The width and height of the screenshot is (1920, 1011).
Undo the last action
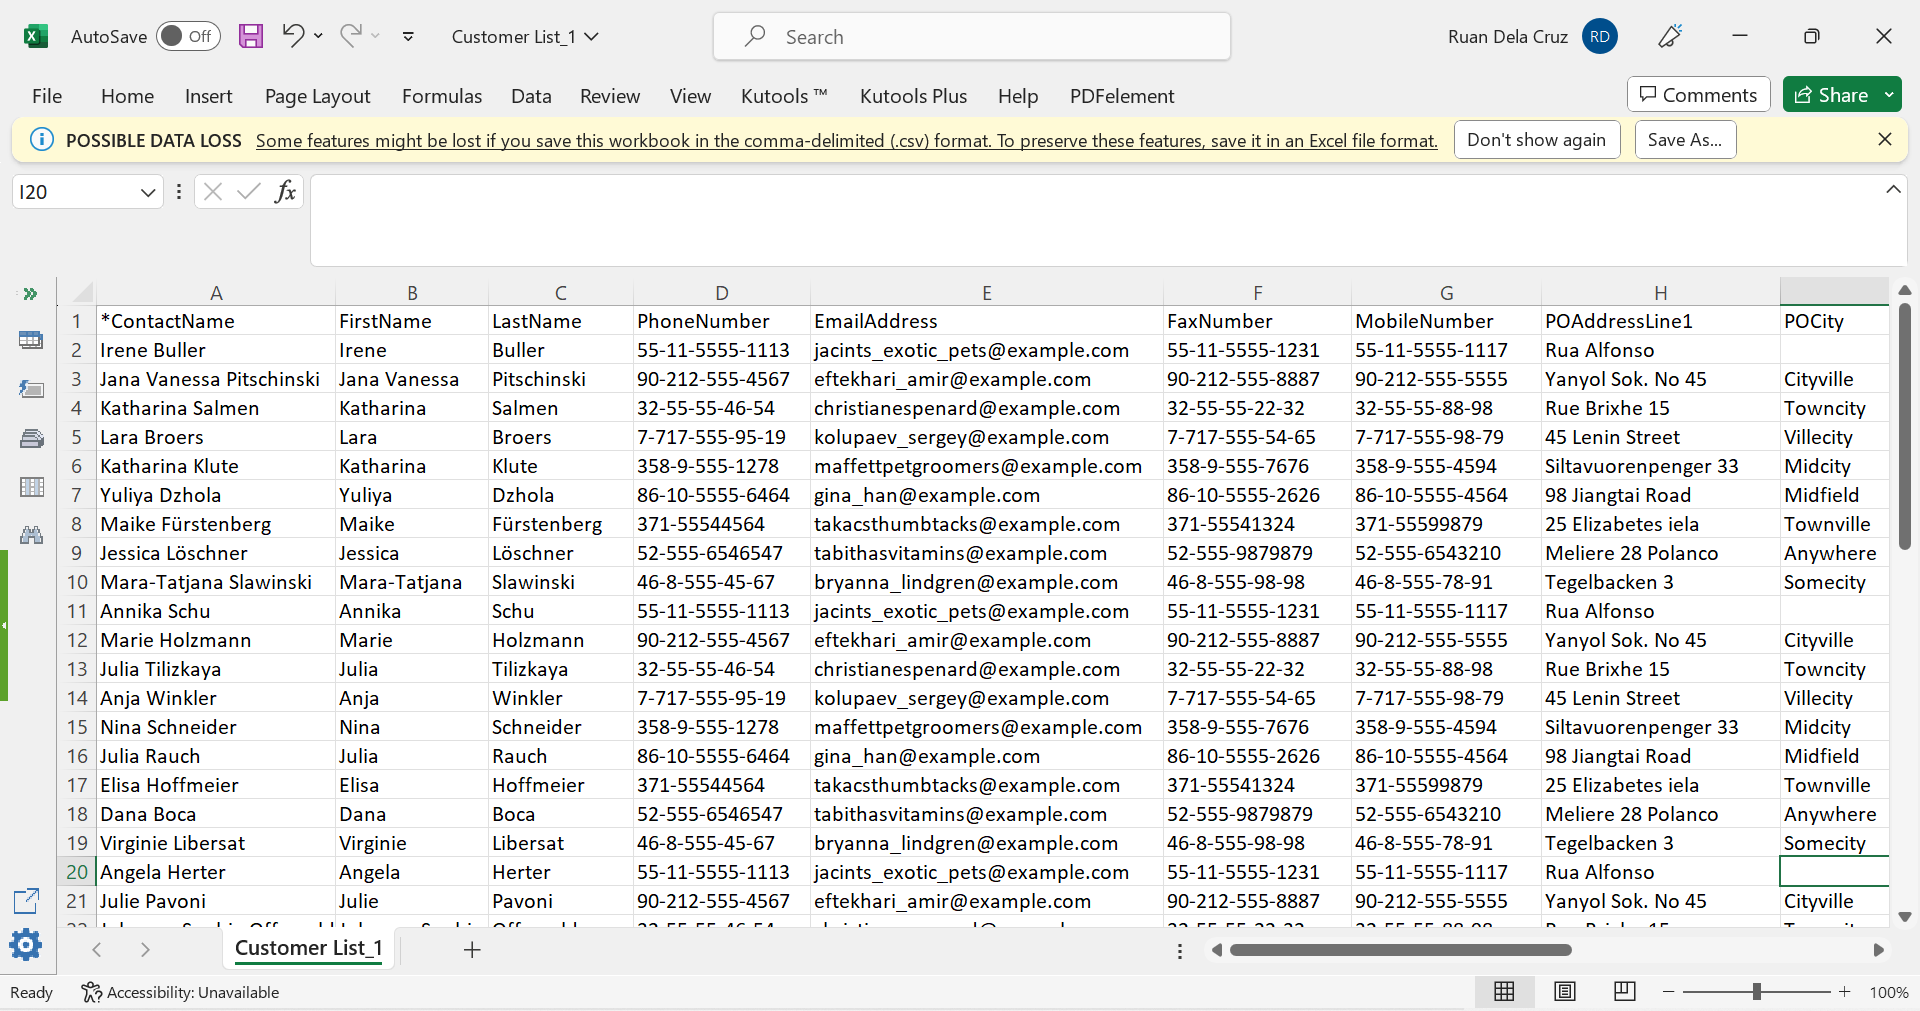(293, 36)
